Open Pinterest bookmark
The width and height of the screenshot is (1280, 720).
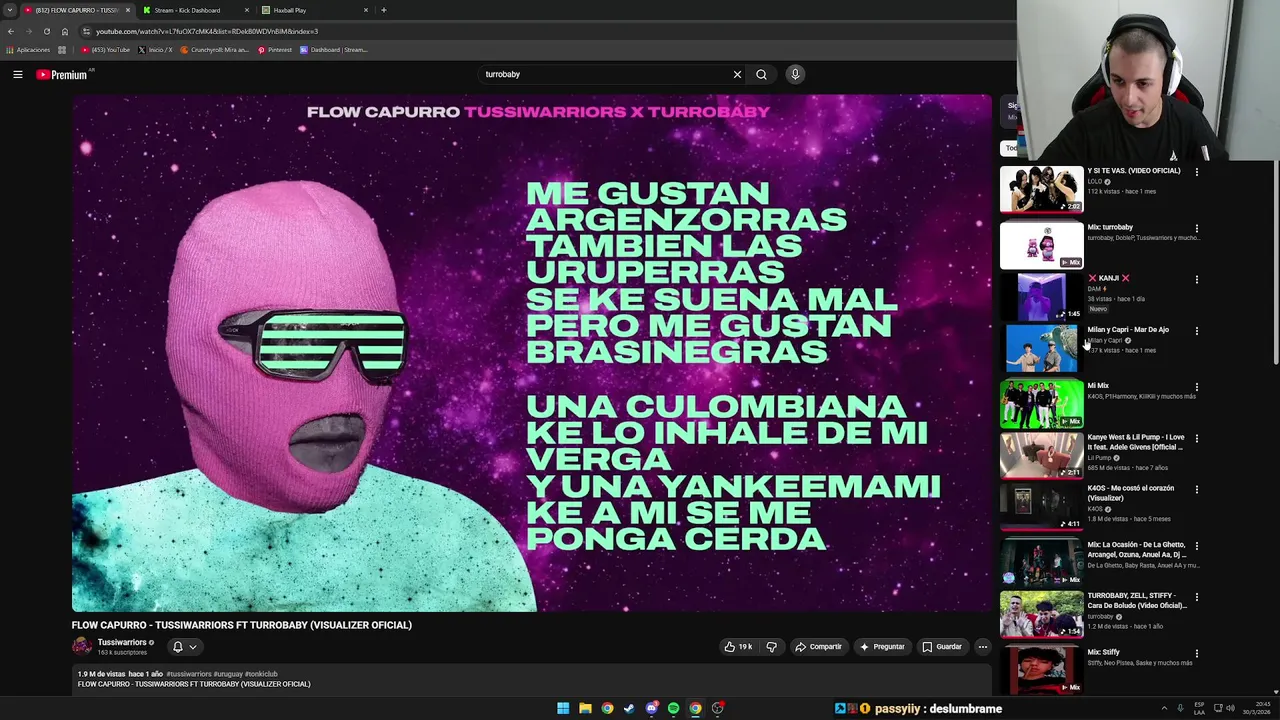[x=274, y=50]
